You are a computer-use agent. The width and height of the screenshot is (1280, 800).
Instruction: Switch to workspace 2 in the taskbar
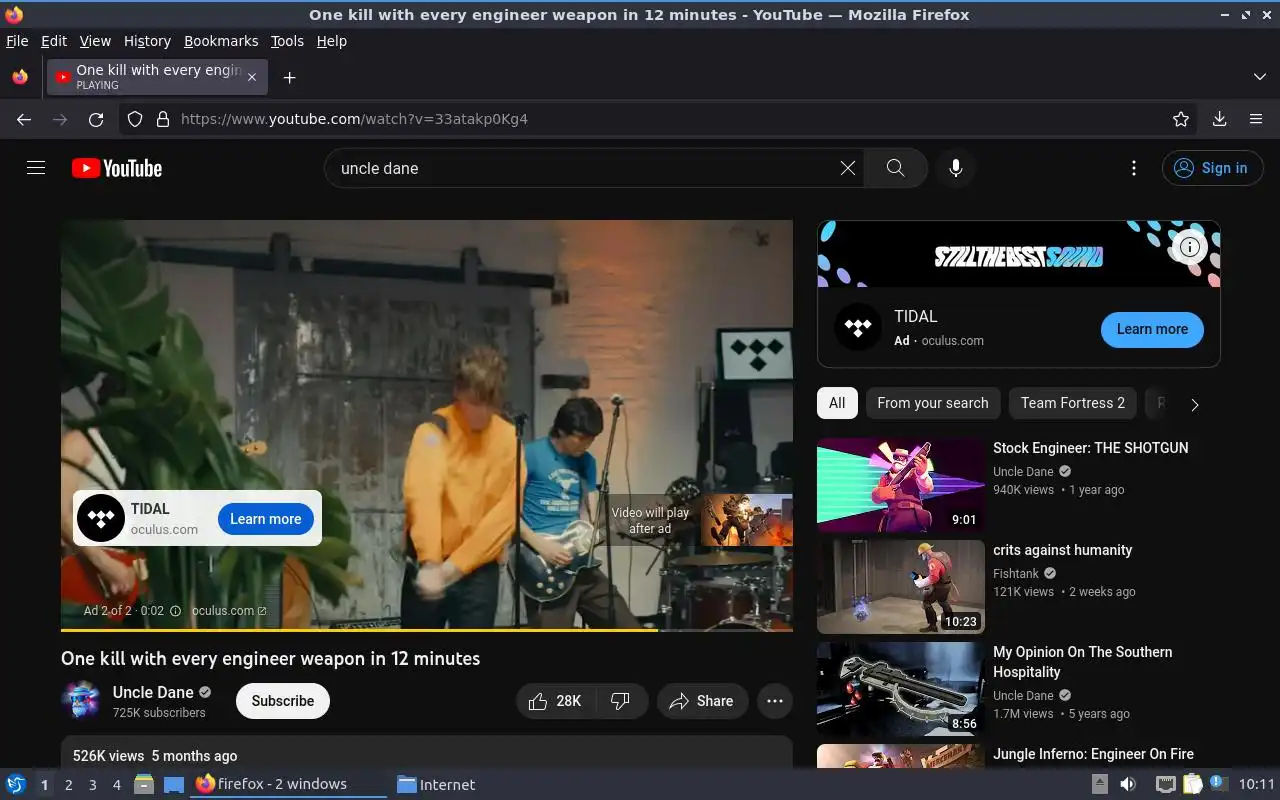click(x=68, y=785)
